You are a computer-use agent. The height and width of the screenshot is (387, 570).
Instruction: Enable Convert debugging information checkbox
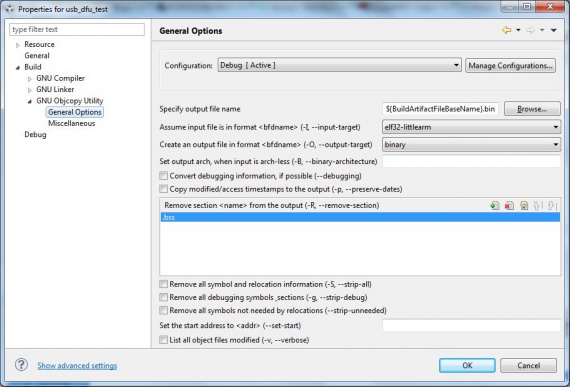click(x=164, y=176)
